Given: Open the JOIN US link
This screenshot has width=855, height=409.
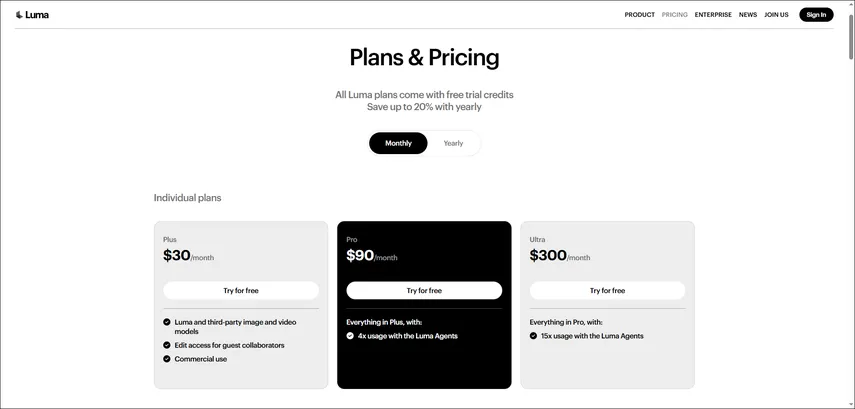Looking at the screenshot, I should [776, 15].
